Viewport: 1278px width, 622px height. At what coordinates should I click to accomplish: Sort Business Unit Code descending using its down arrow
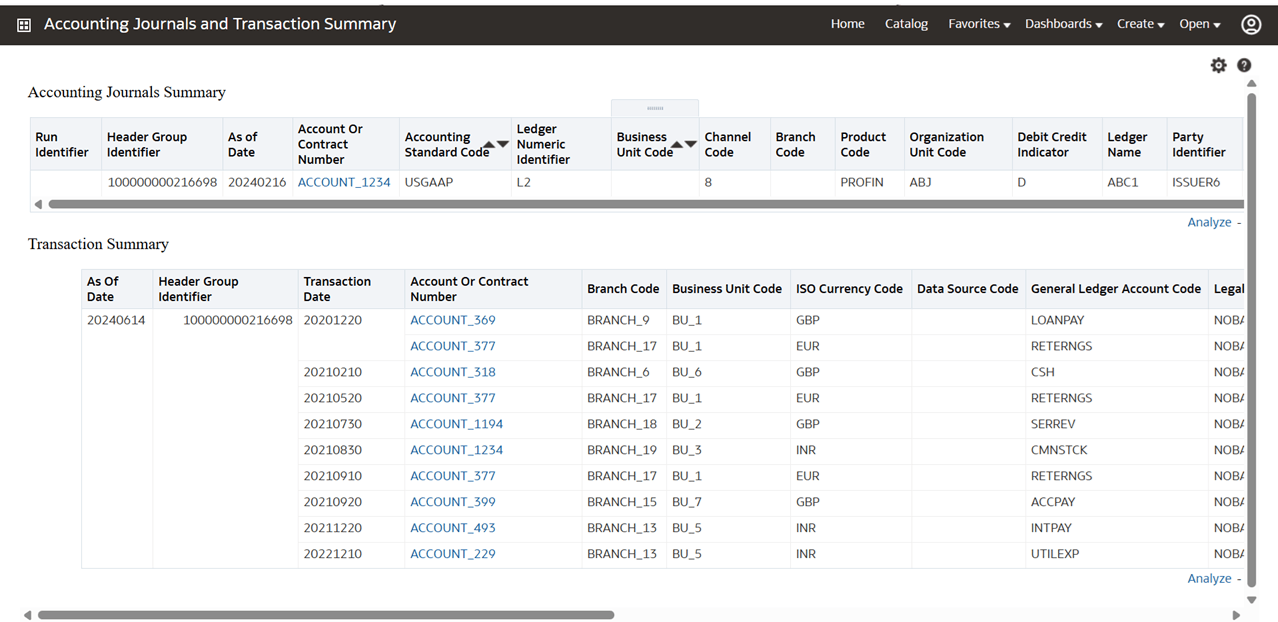(690, 143)
